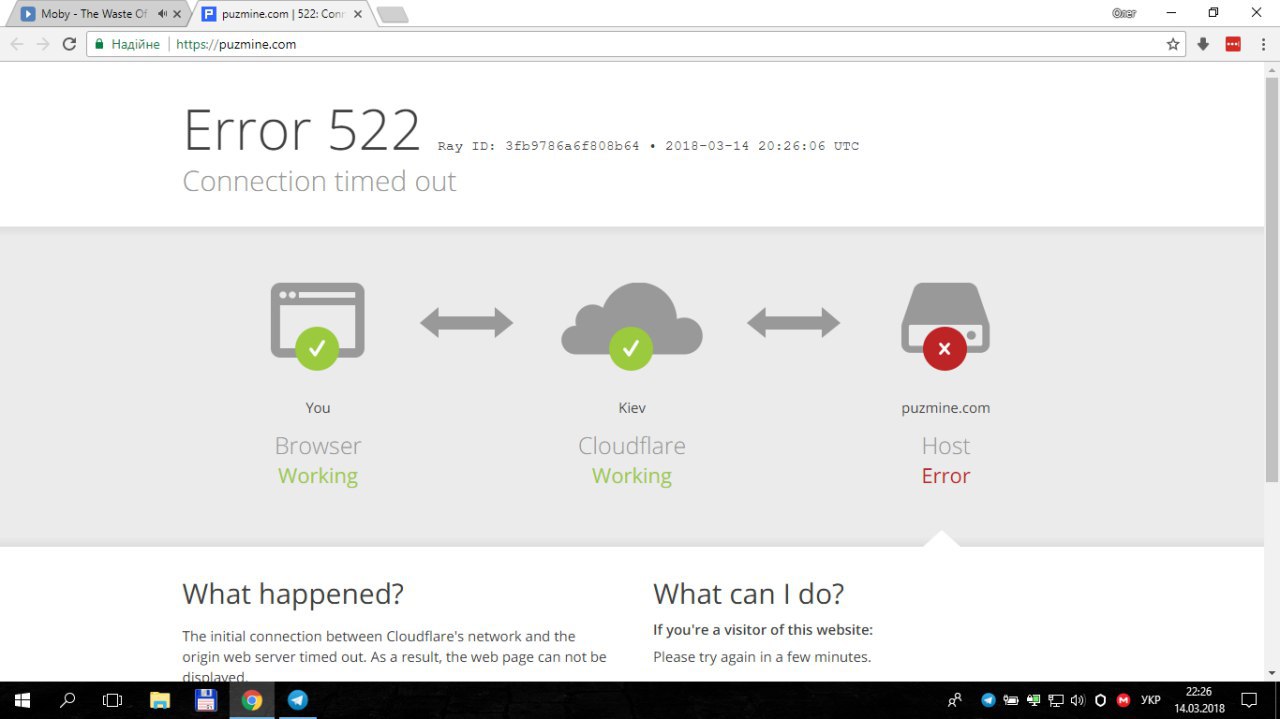
Task: Reload the puzmine.com page
Action: click(x=69, y=44)
